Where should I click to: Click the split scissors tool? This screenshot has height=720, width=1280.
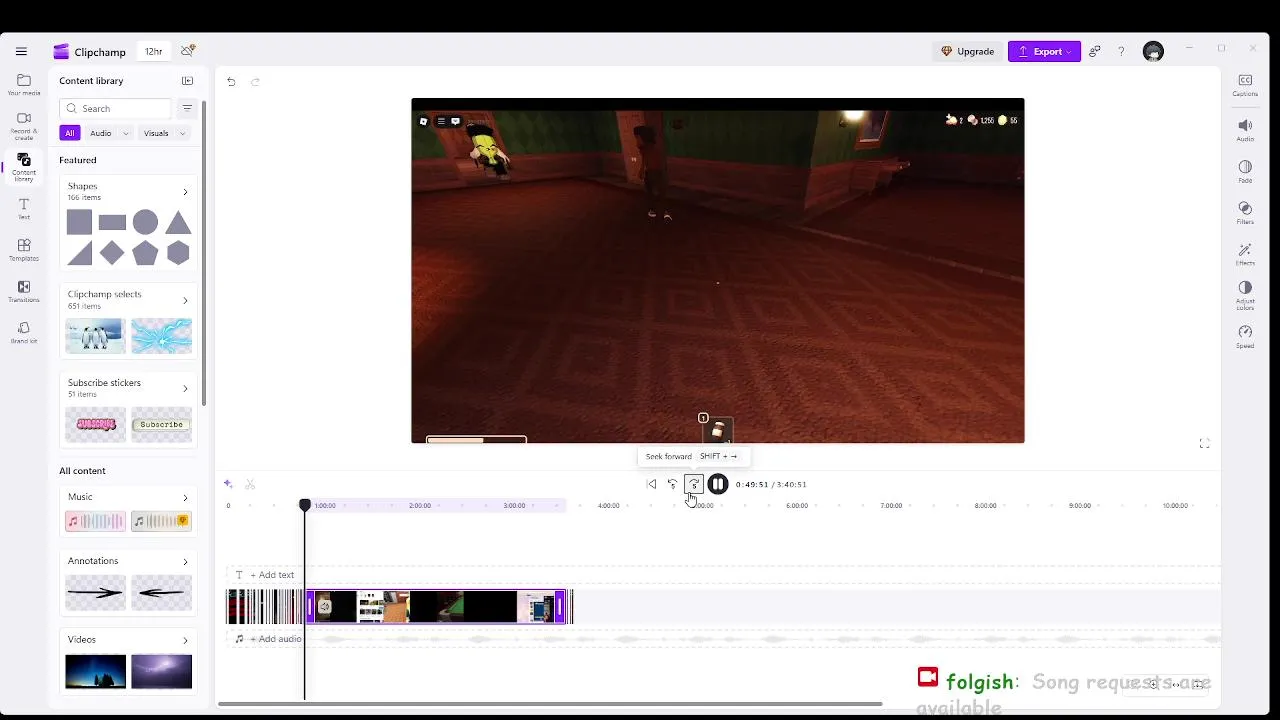point(250,484)
